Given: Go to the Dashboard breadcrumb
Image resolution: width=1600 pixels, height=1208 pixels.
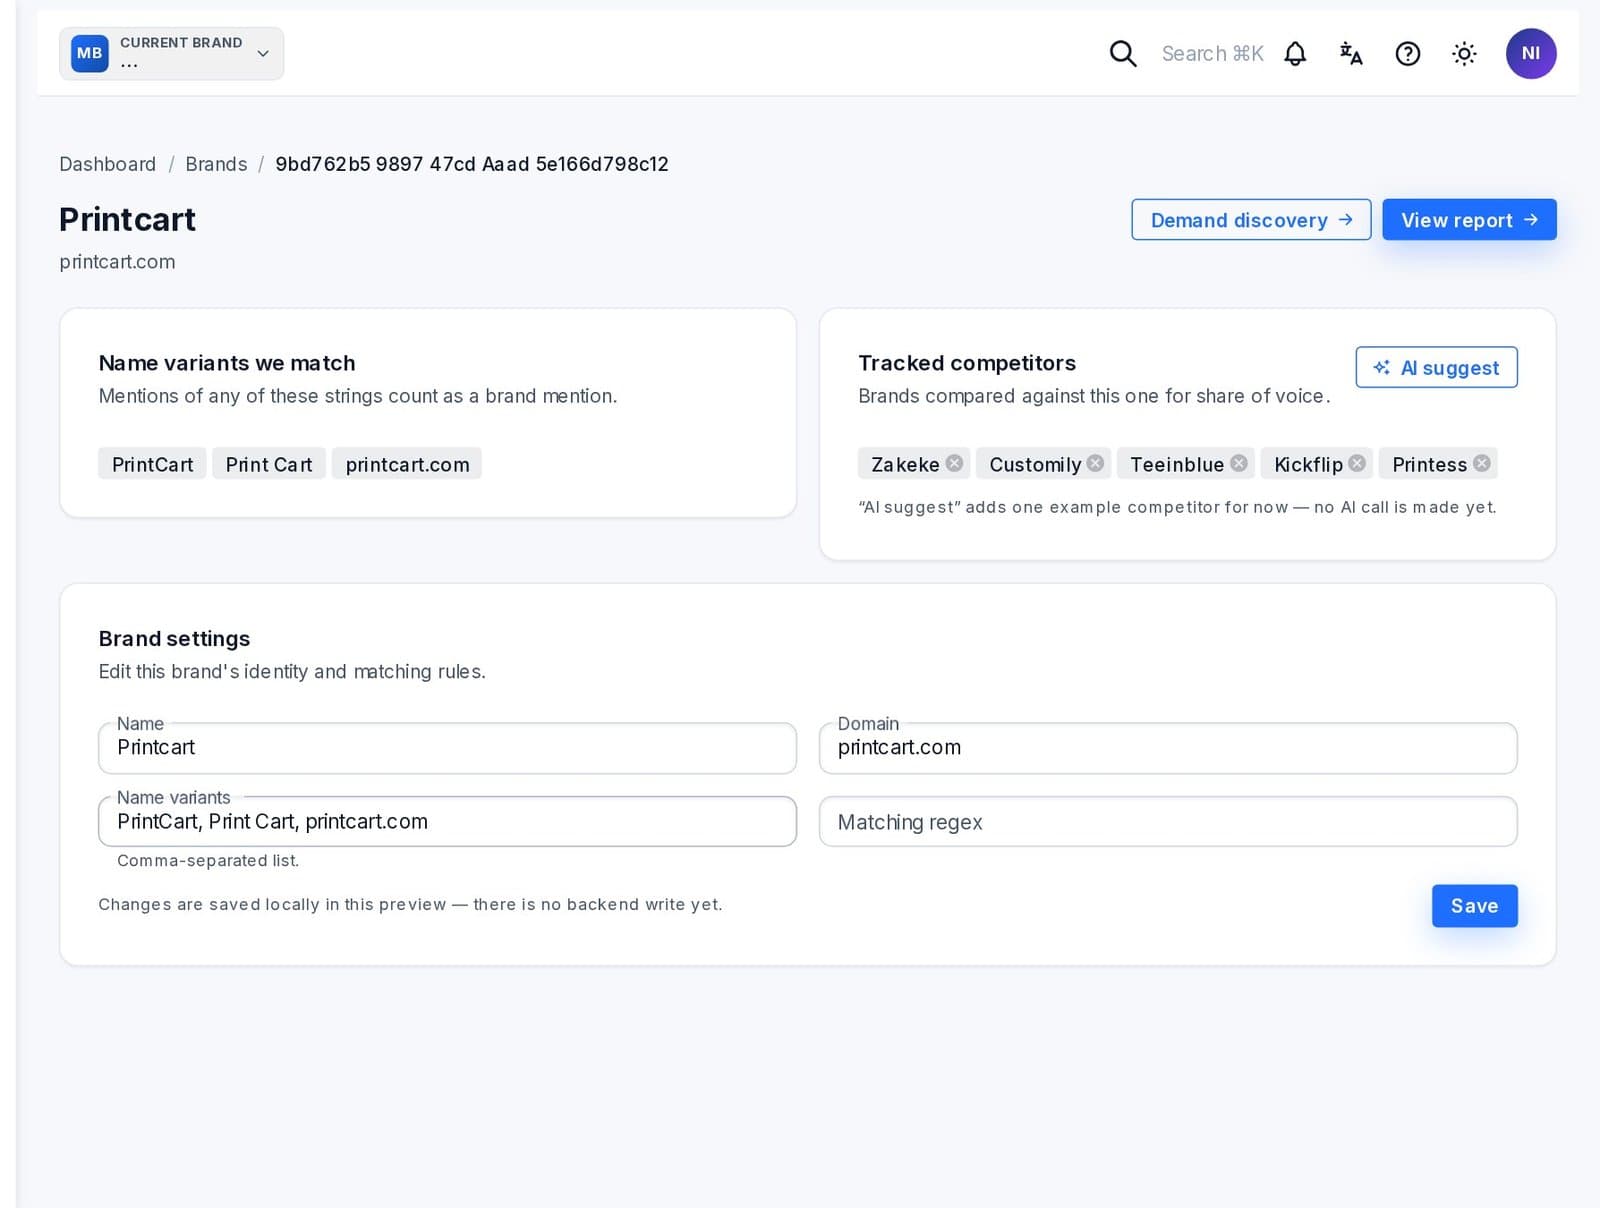Looking at the screenshot, I should [x=108, y=164].
